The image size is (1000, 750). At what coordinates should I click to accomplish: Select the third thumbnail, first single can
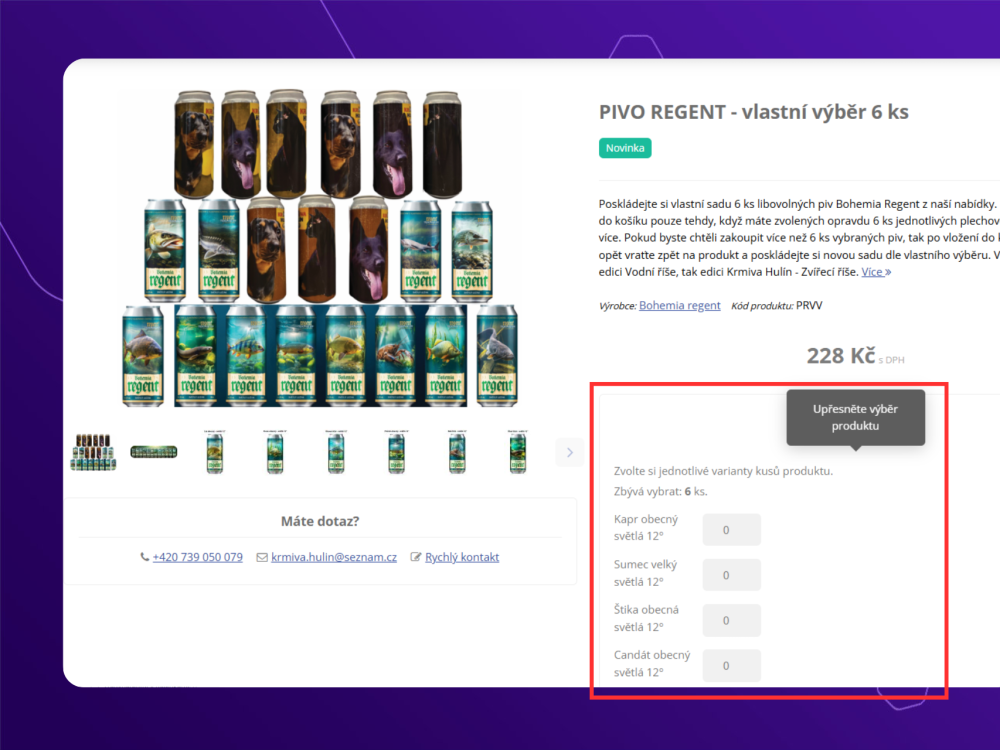[214, 452]
